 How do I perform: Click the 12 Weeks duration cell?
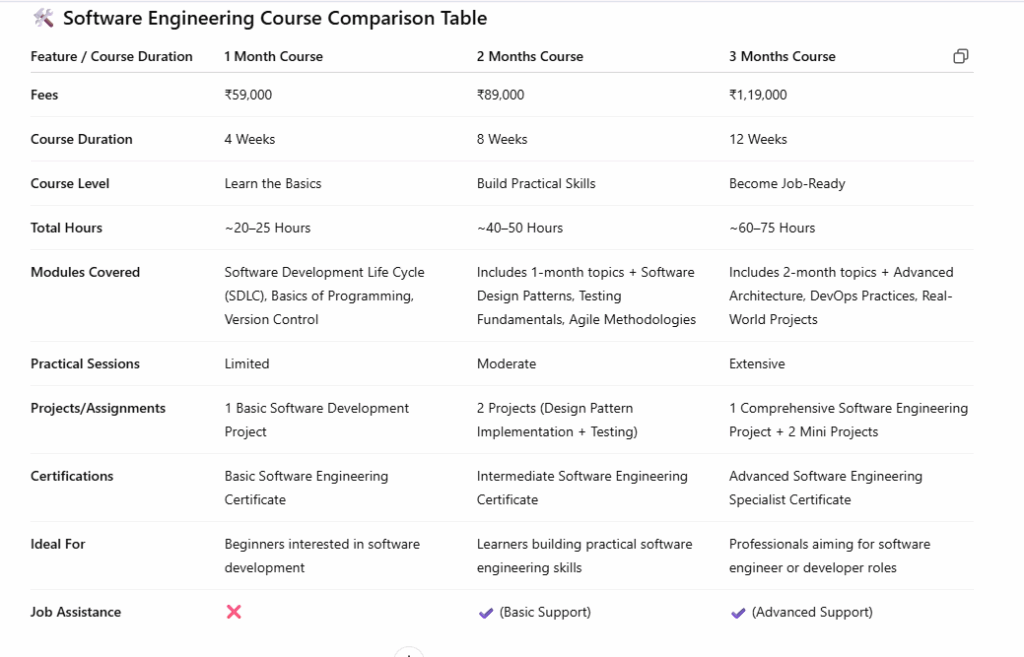(758, 139)
